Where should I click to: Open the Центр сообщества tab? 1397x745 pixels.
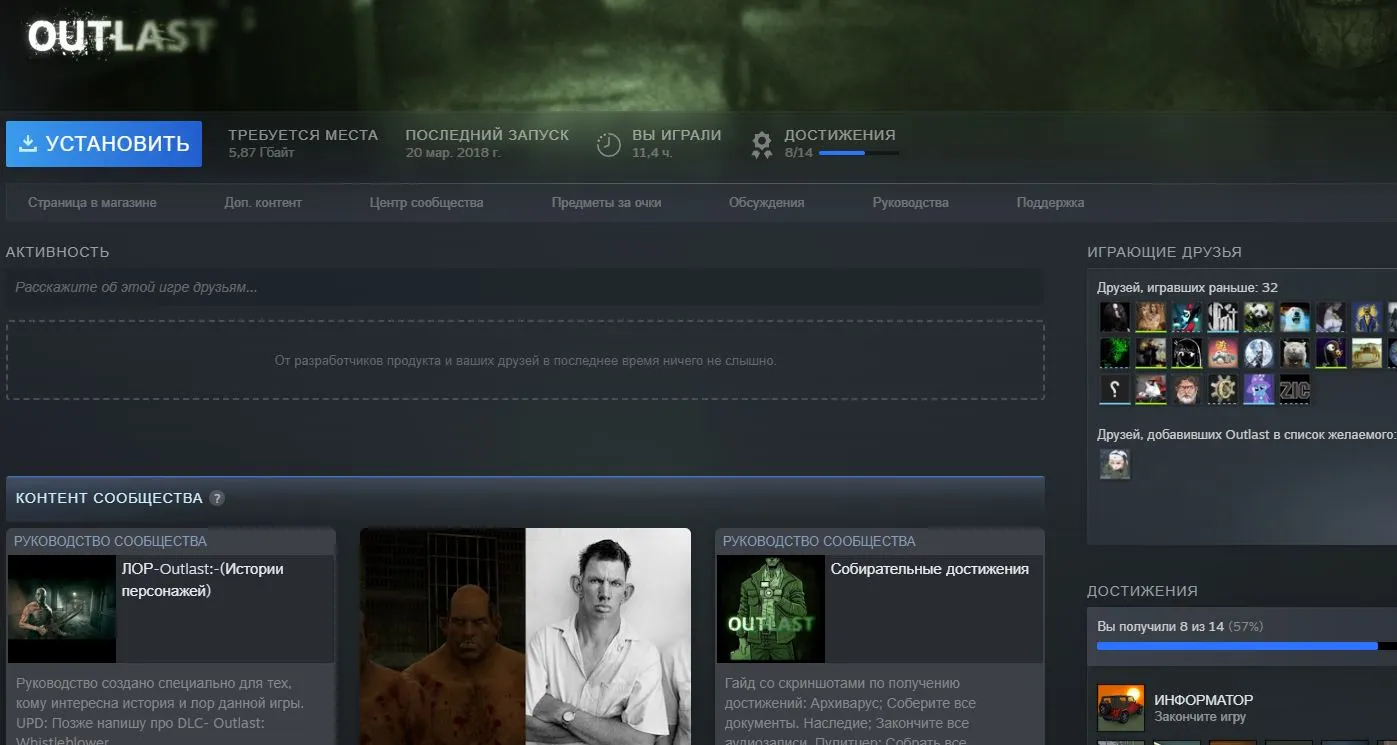(x=426, y=202)
